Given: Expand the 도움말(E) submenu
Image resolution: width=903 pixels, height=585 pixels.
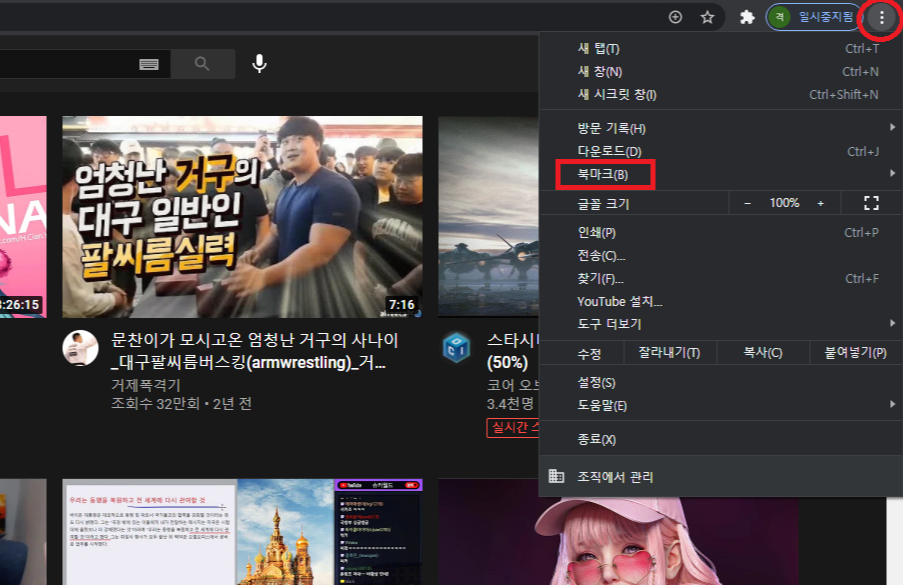Looking at the screenshot, I should click(721, 405).
